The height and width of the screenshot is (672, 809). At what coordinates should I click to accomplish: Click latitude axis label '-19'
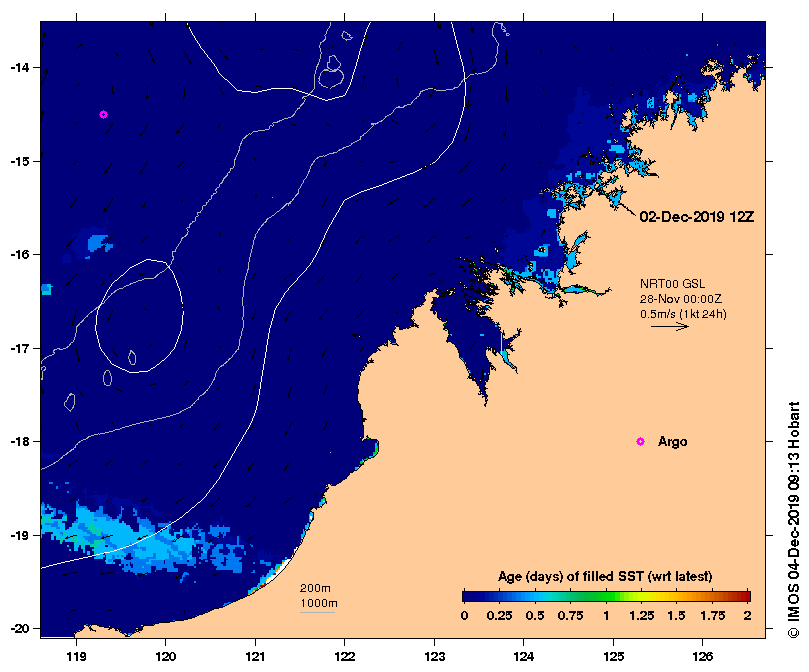[x=19, y=535]
